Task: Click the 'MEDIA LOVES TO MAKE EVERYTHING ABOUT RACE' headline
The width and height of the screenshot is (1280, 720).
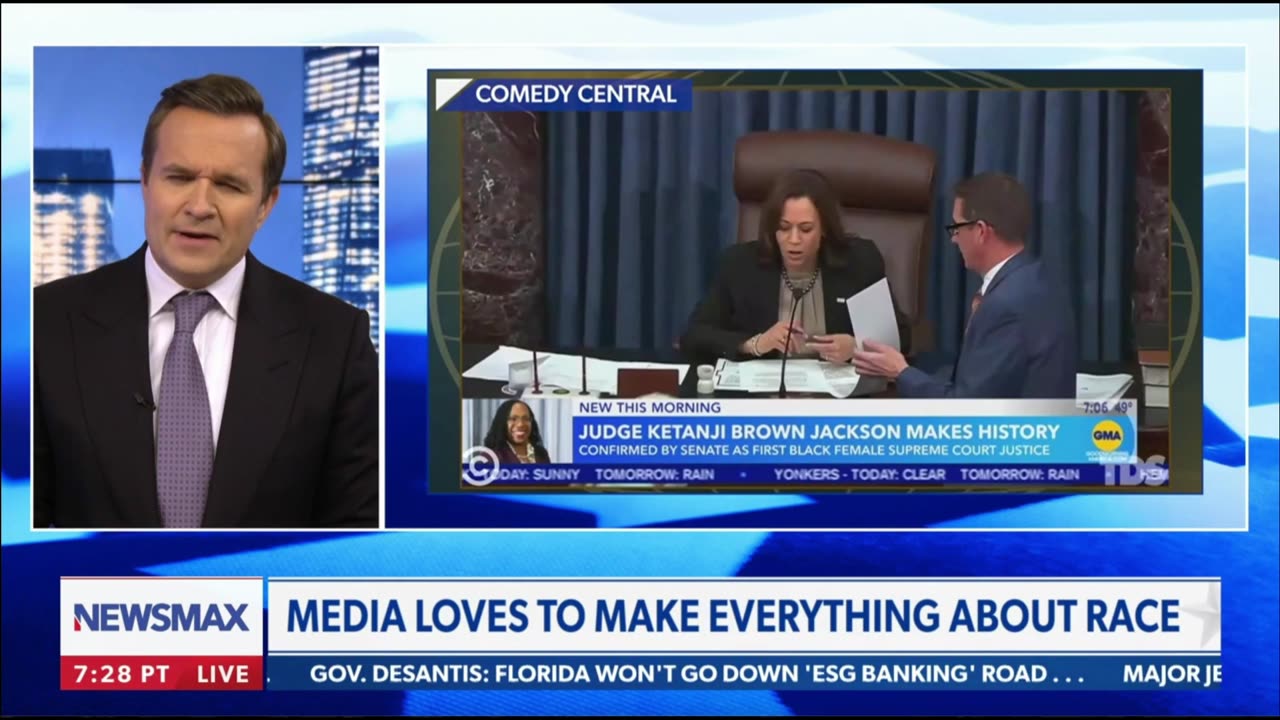Action: pyautogui.click(x=733, y=616)
